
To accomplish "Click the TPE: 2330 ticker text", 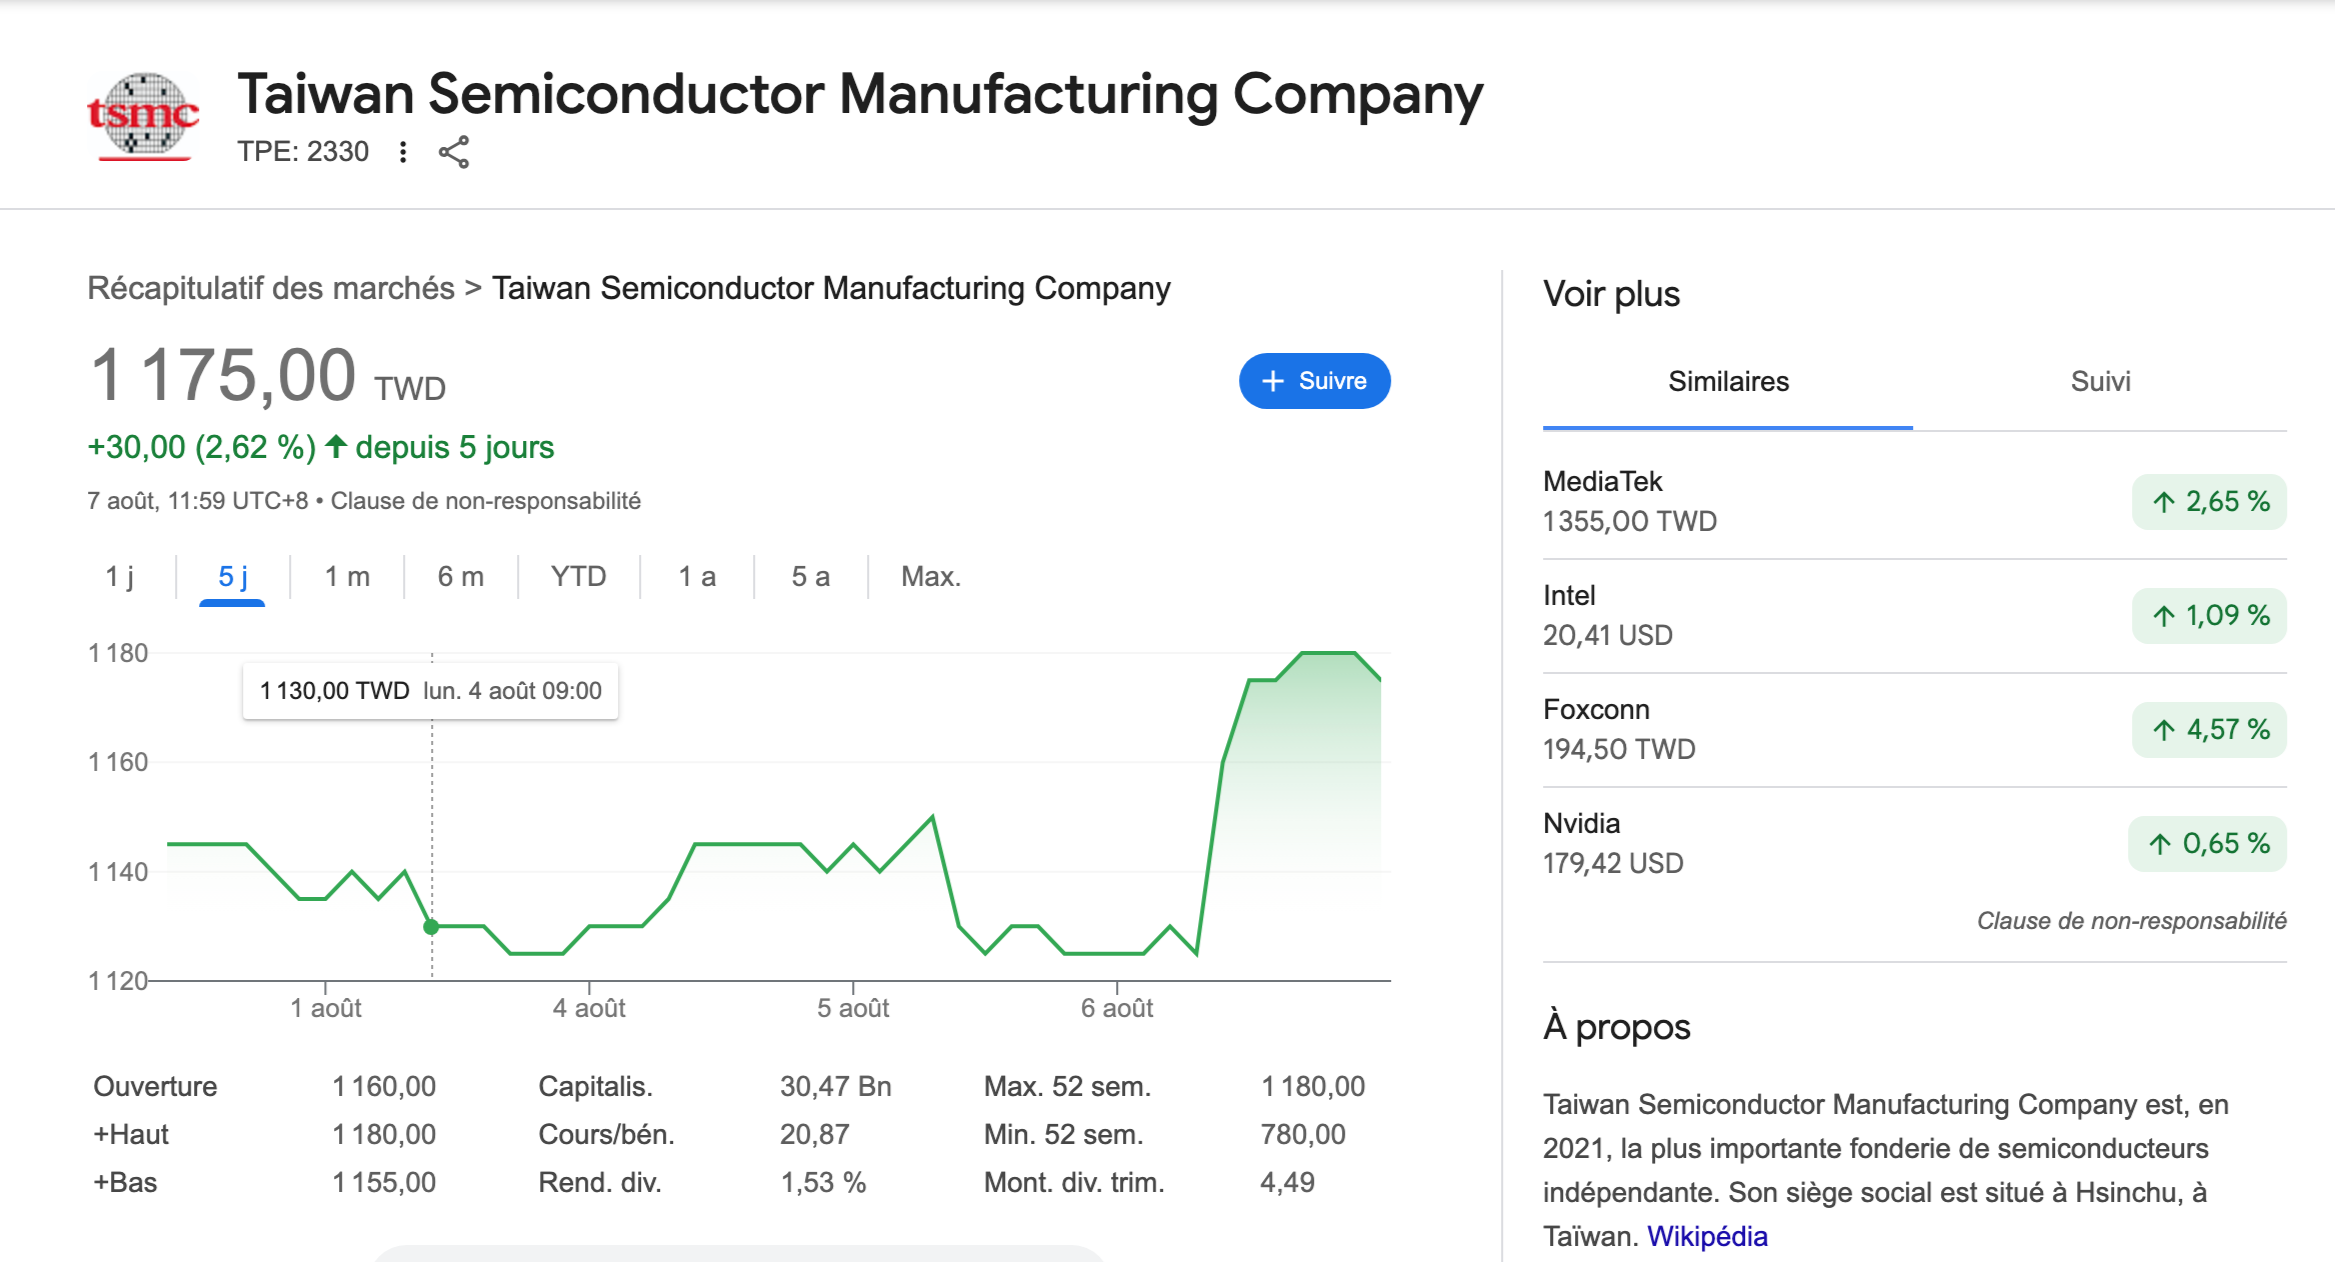I will pyautogui.click(x=303, y=152).
